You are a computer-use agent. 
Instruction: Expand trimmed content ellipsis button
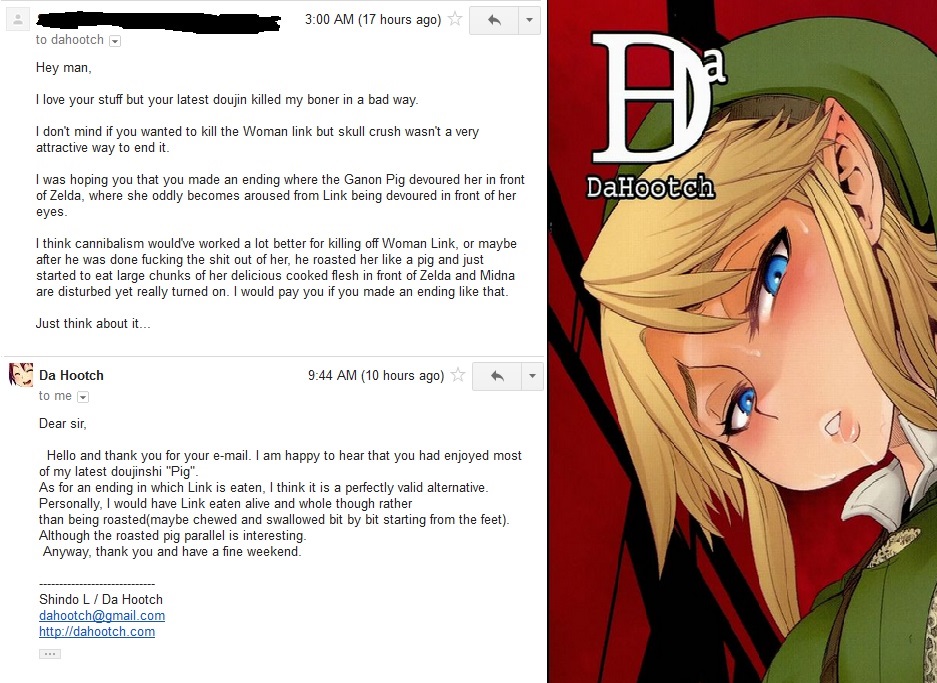50,654
